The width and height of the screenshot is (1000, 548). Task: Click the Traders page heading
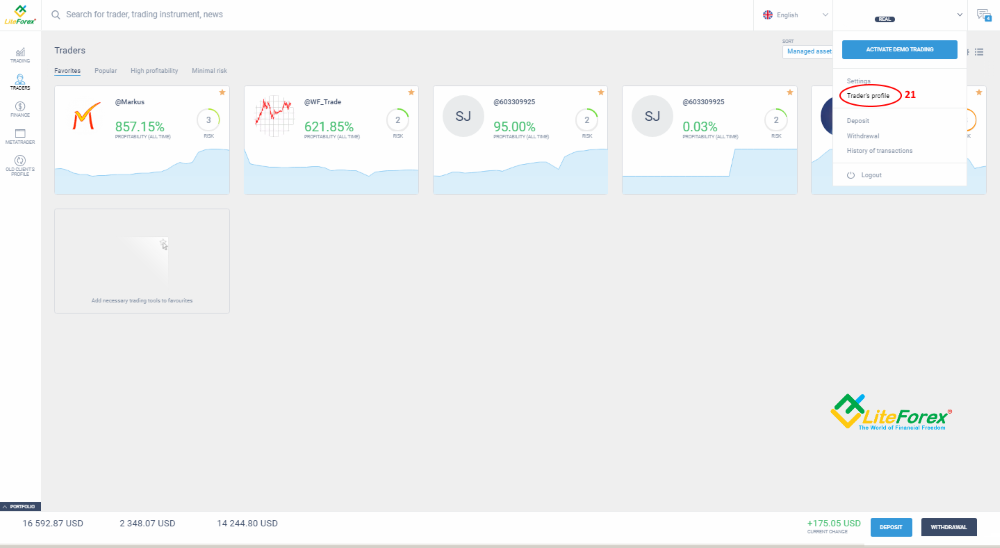70,50
